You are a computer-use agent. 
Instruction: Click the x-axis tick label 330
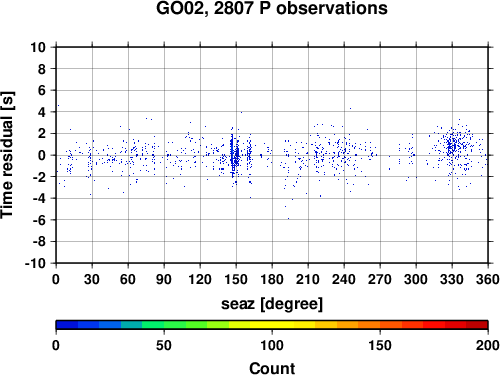[x=452, y=279]
